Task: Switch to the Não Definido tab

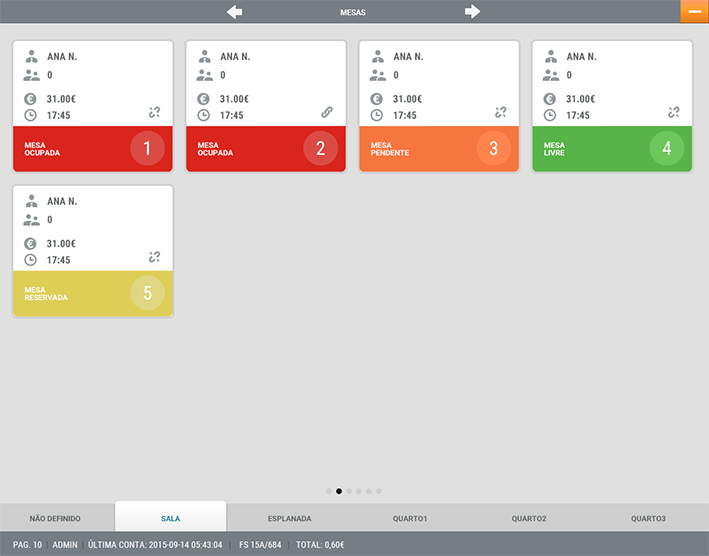Action: (55, 519)
